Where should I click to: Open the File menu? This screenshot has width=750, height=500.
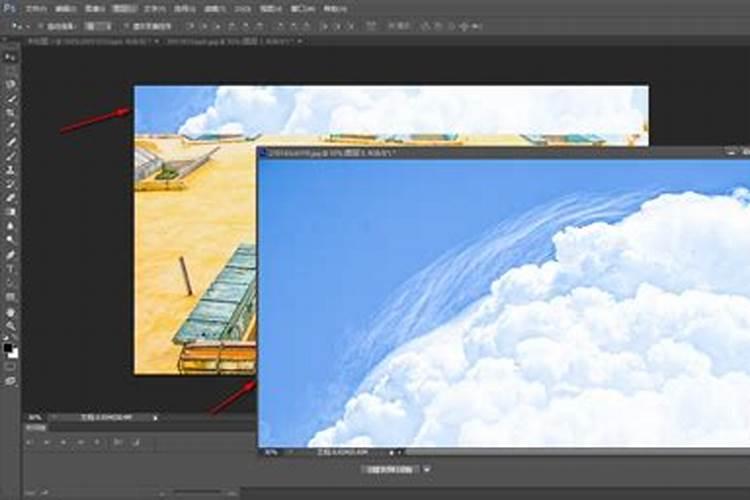pos(36,9)
